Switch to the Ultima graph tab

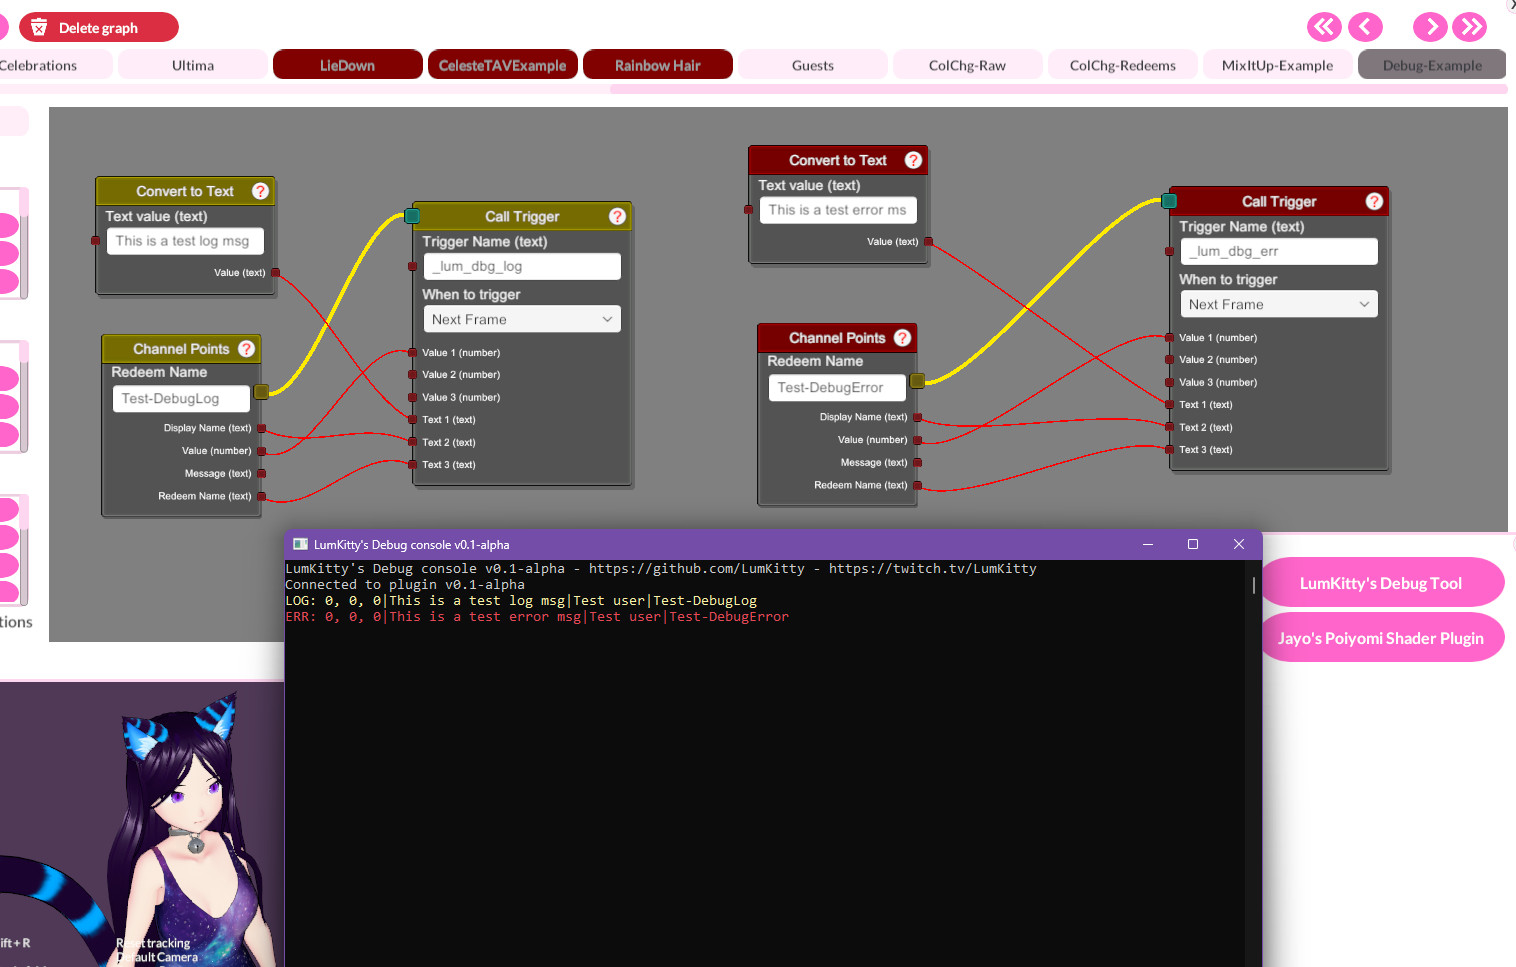(x=193, y=65)
